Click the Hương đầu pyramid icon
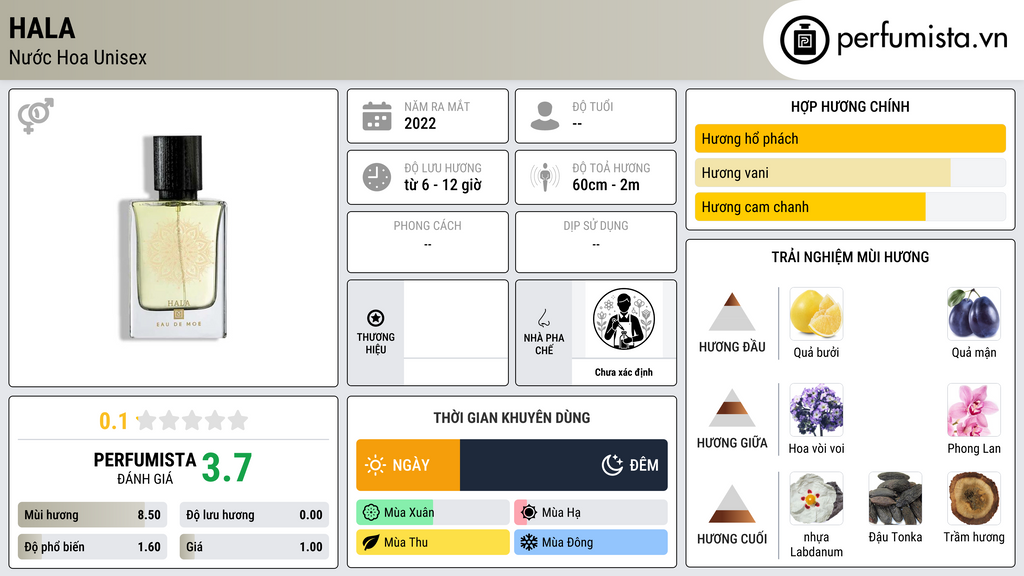This screenshot has height=576, width=1024. (732, 312)
